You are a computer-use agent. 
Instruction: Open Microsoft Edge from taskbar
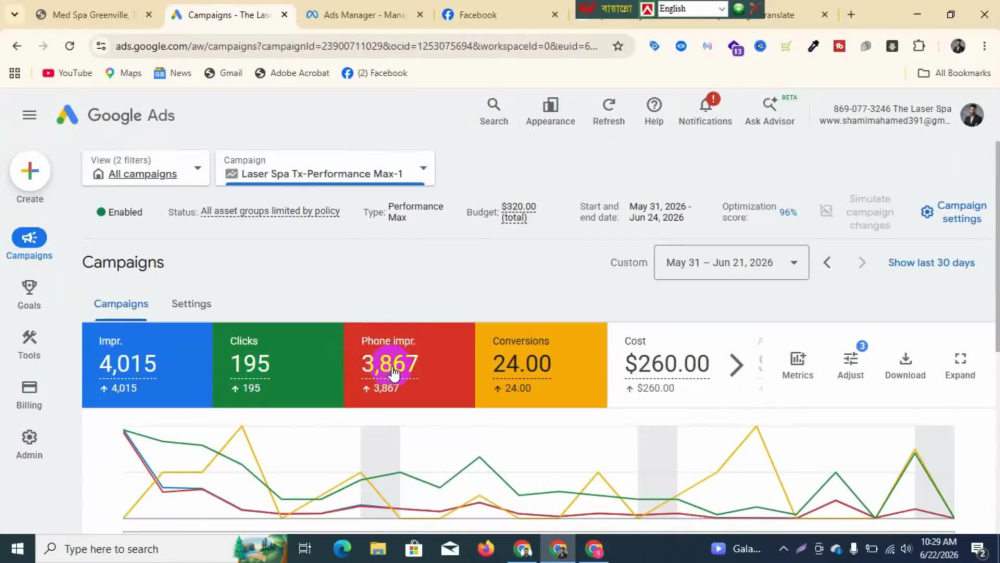tap(342, 548)
